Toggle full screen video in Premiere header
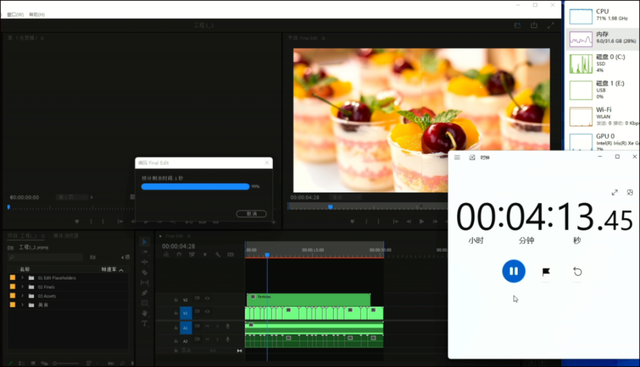 coord(551,25)
